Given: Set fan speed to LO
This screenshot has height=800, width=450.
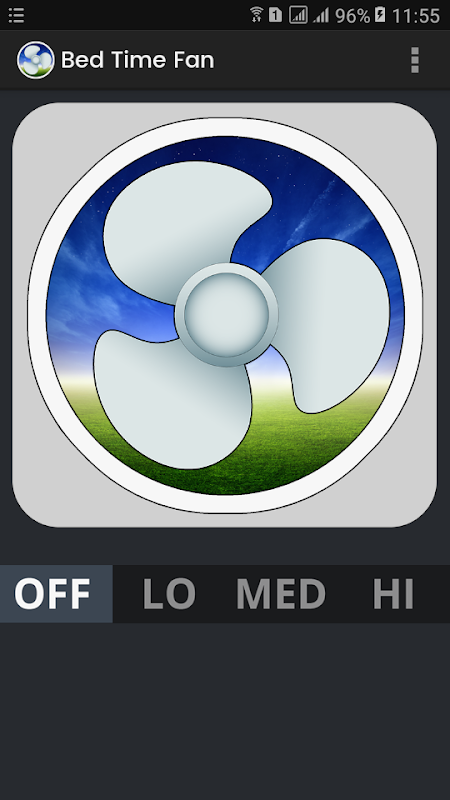Looking at the screenshot, I should click(x=169, y=594).
